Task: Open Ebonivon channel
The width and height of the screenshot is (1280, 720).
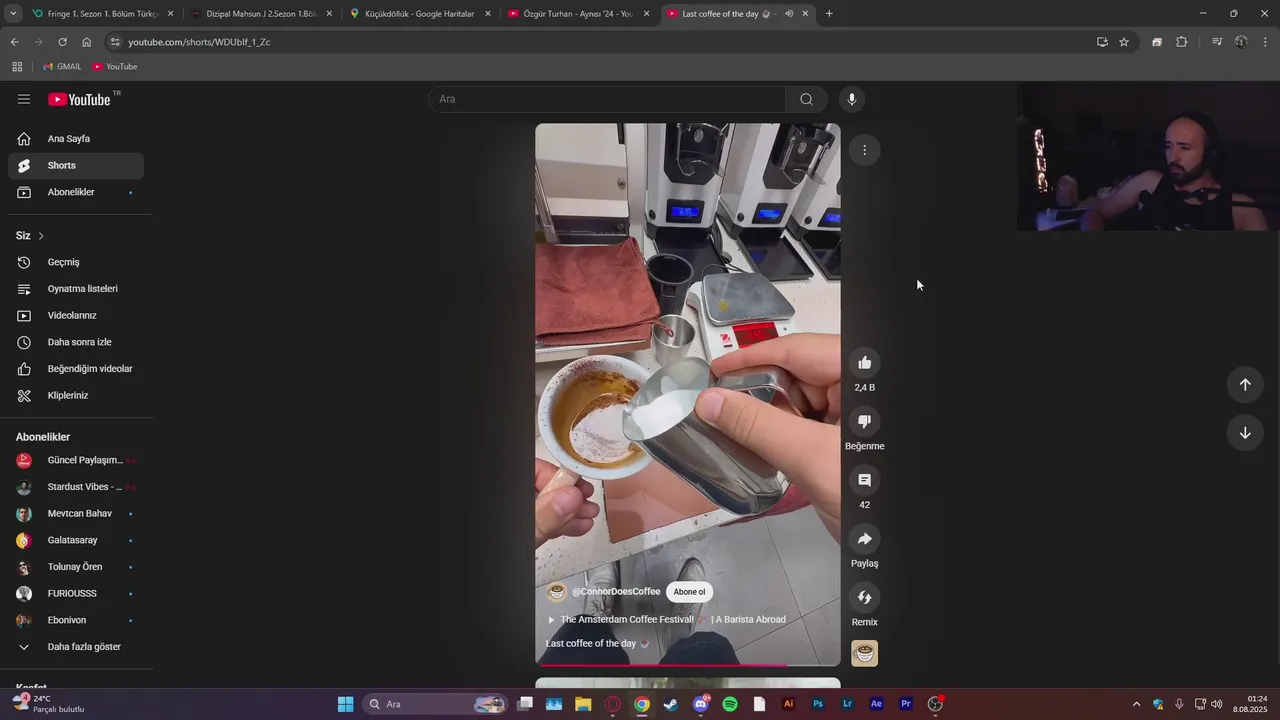Action: [x=76, y=620]
